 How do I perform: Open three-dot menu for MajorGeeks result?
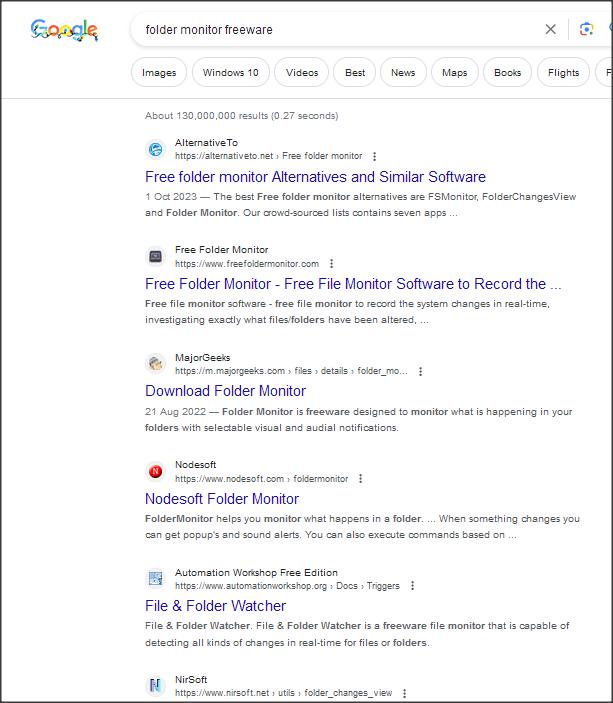point(420,371)
